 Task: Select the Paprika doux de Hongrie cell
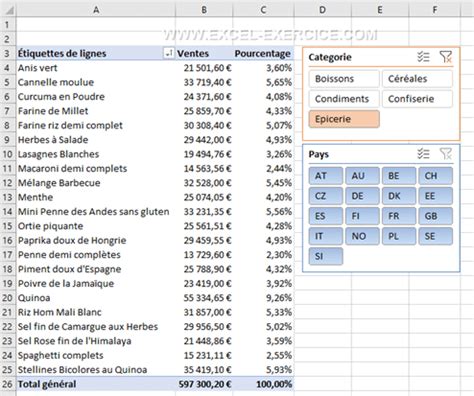[96, 240]
